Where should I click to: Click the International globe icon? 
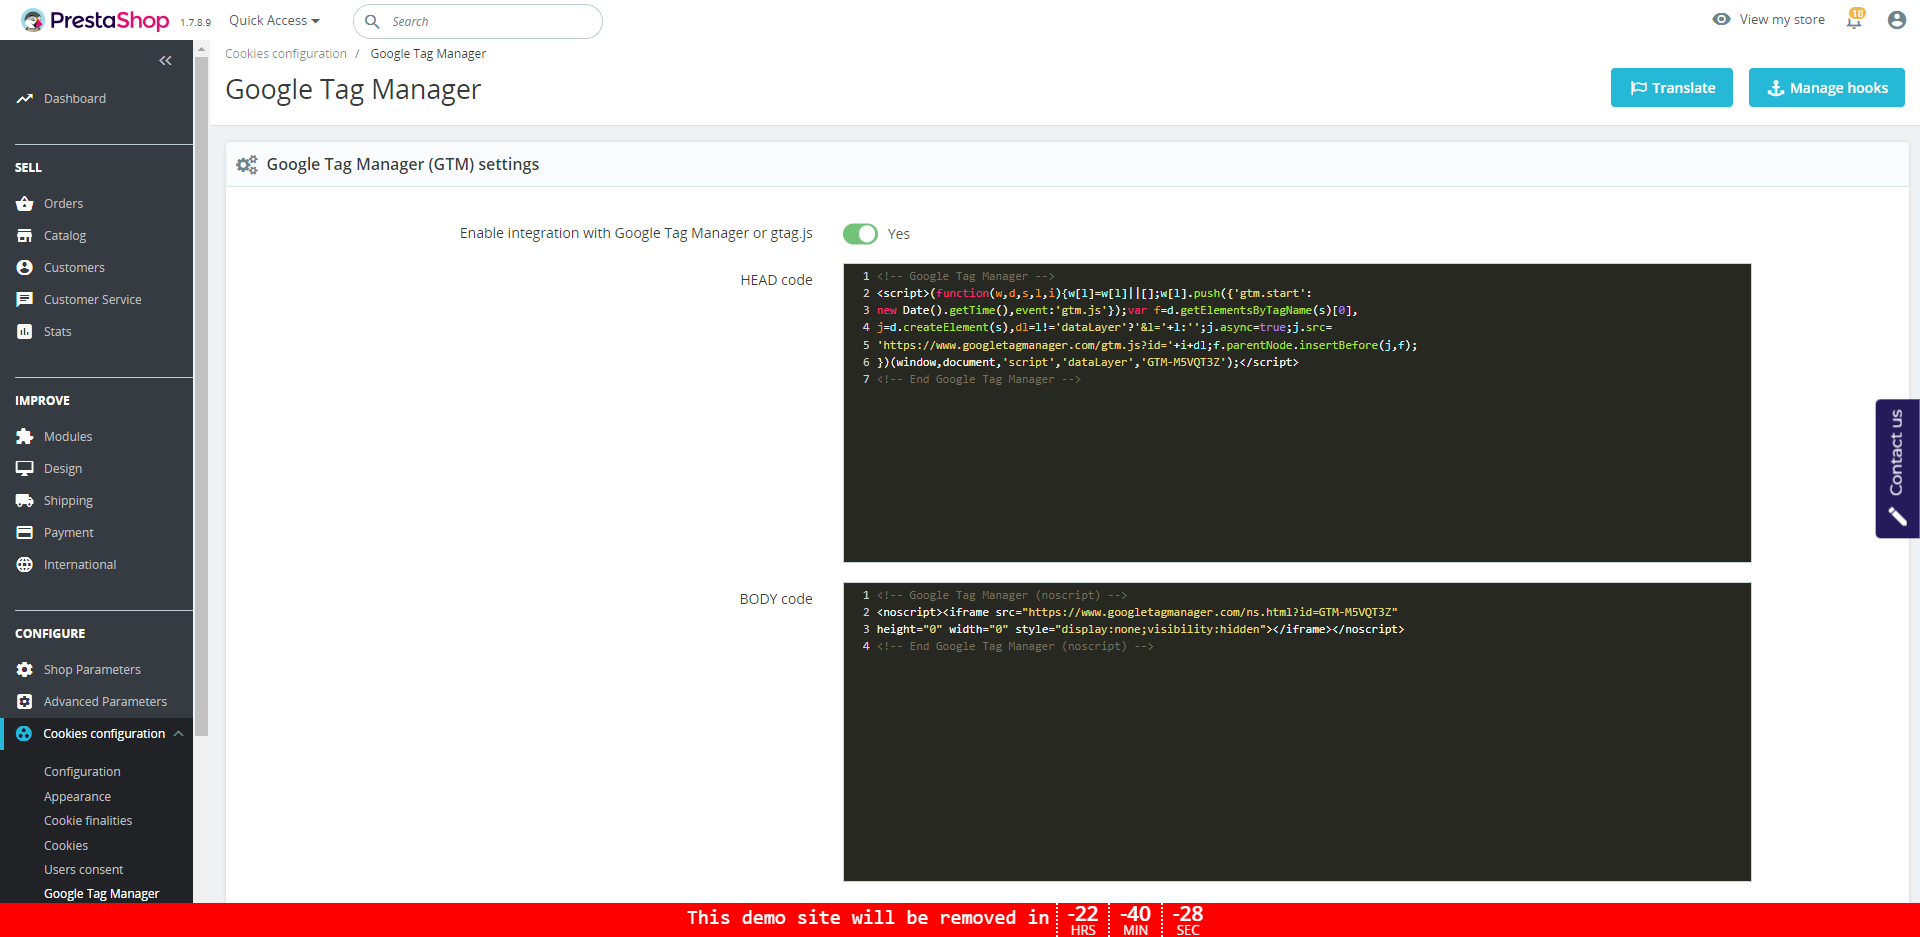coord(25,564)
